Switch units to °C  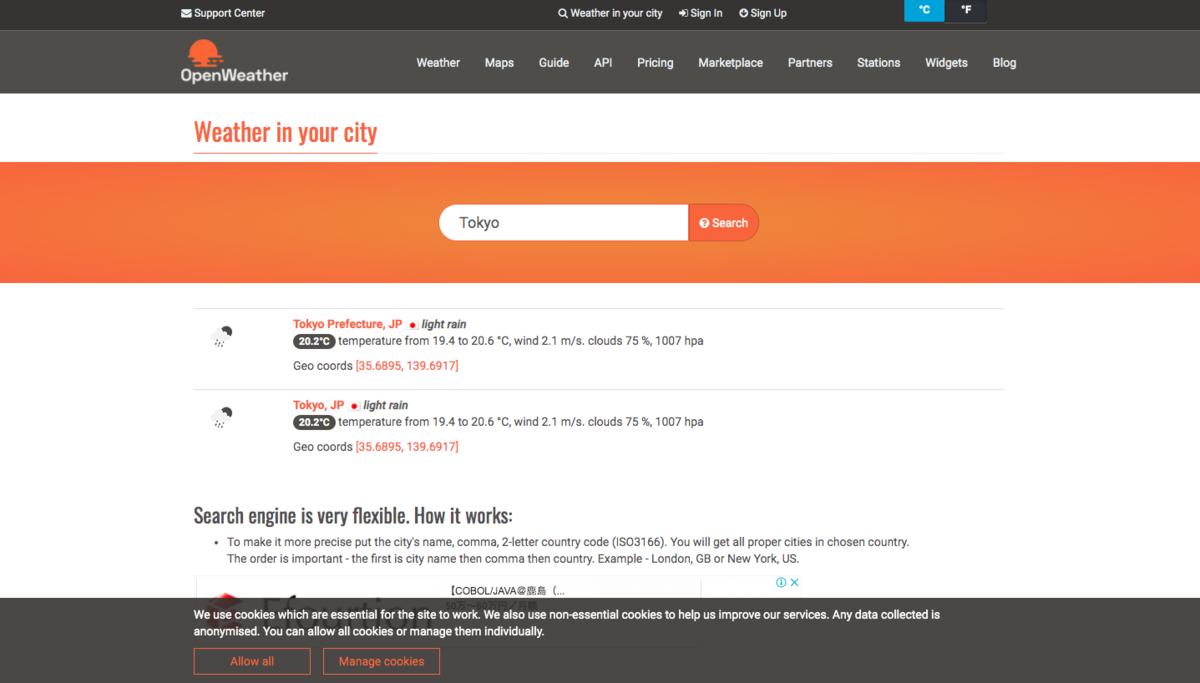point(924,10)
